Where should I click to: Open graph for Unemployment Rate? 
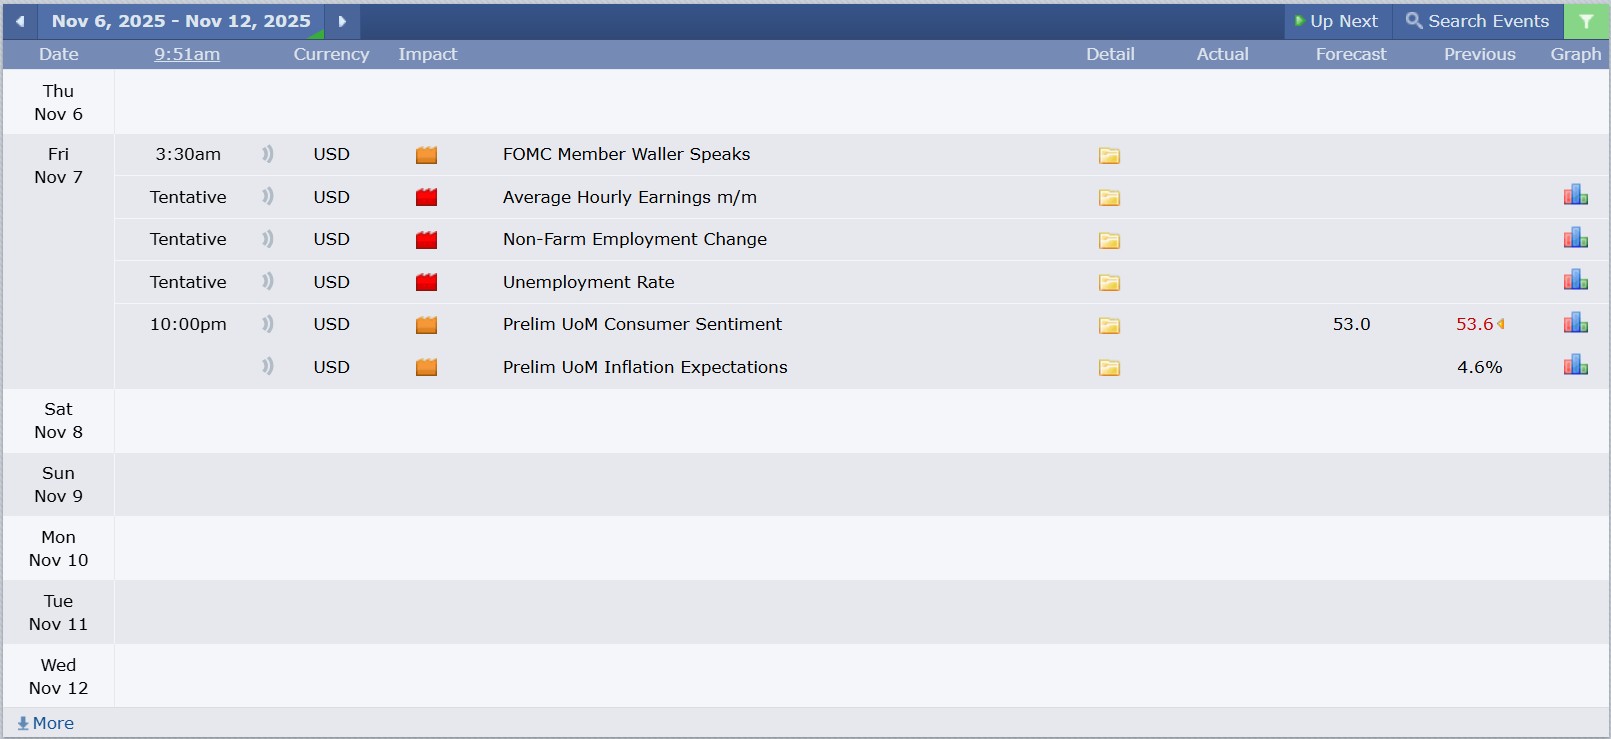[1575, 280]
